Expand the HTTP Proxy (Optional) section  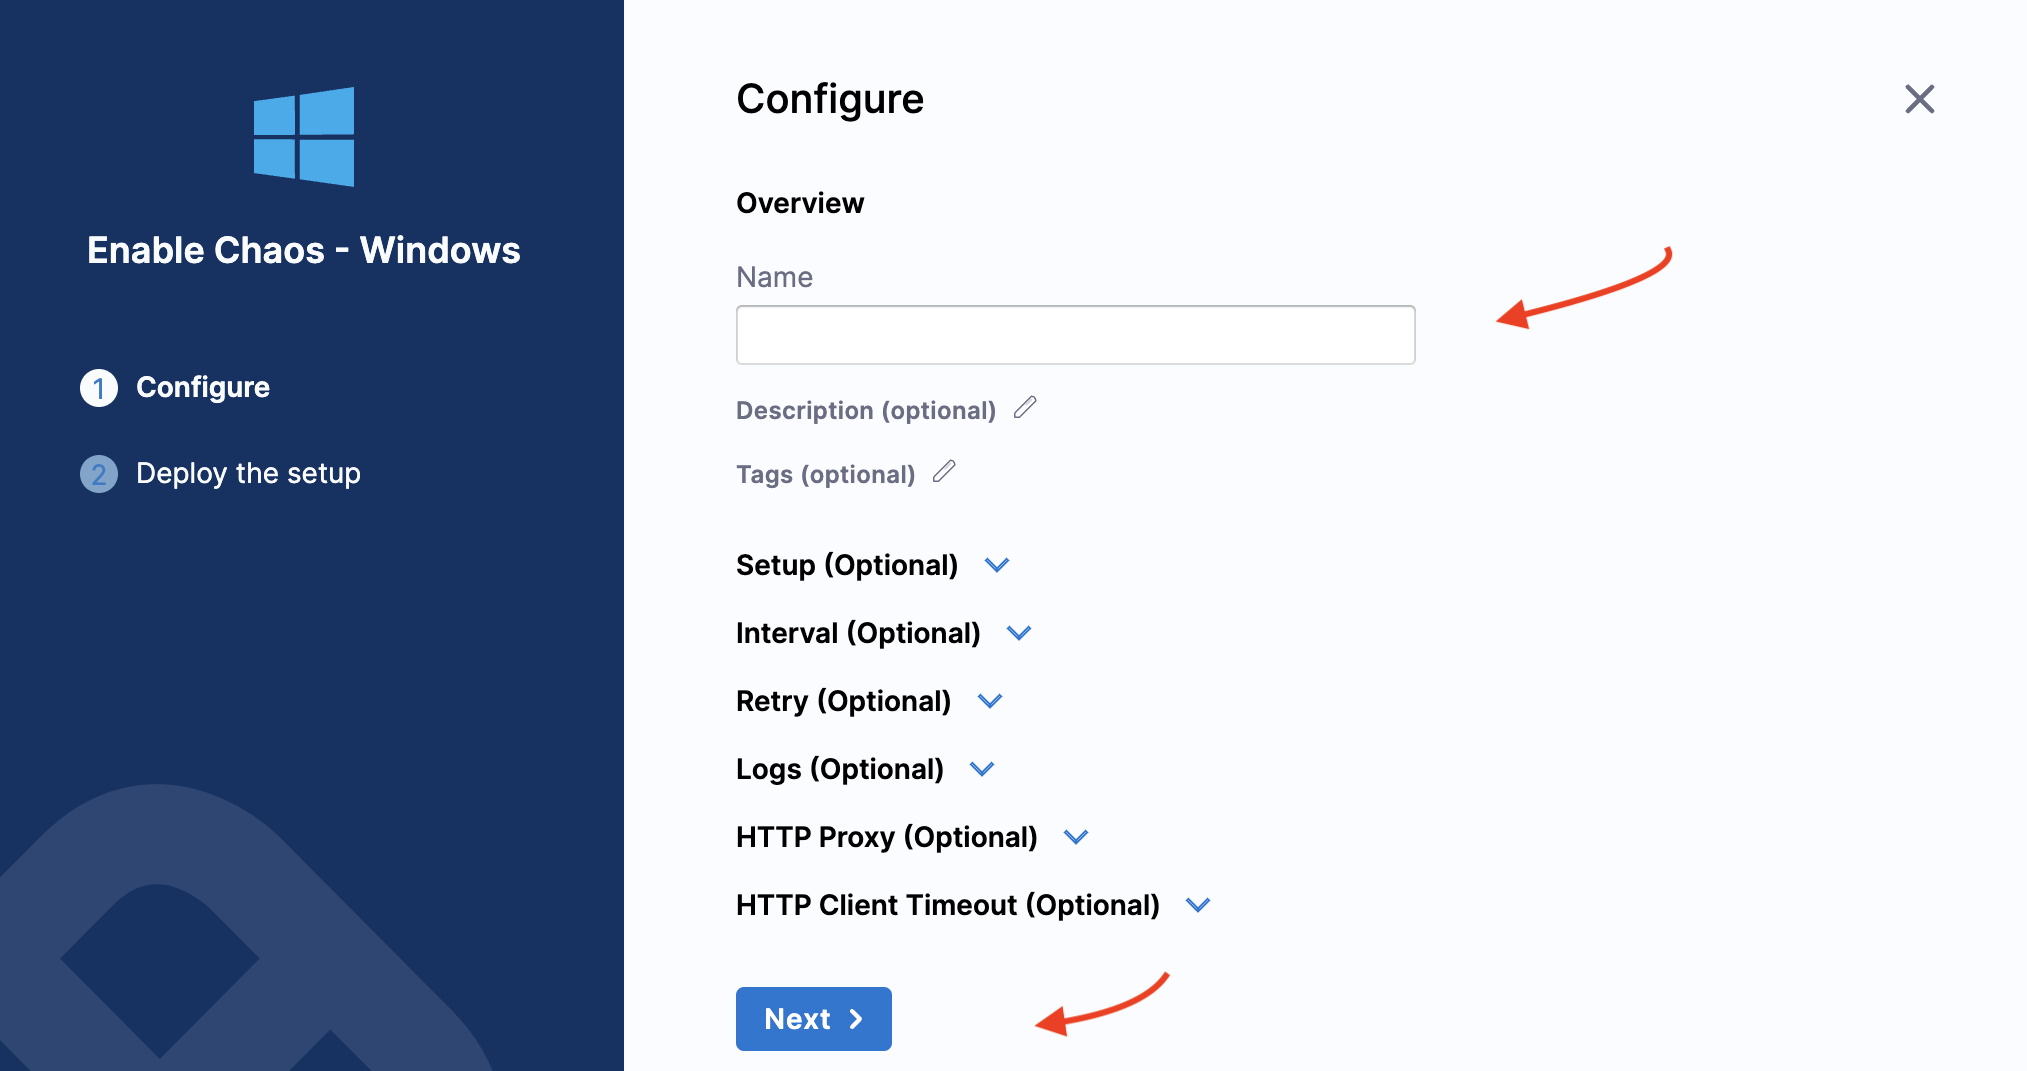click(1076, 838)
